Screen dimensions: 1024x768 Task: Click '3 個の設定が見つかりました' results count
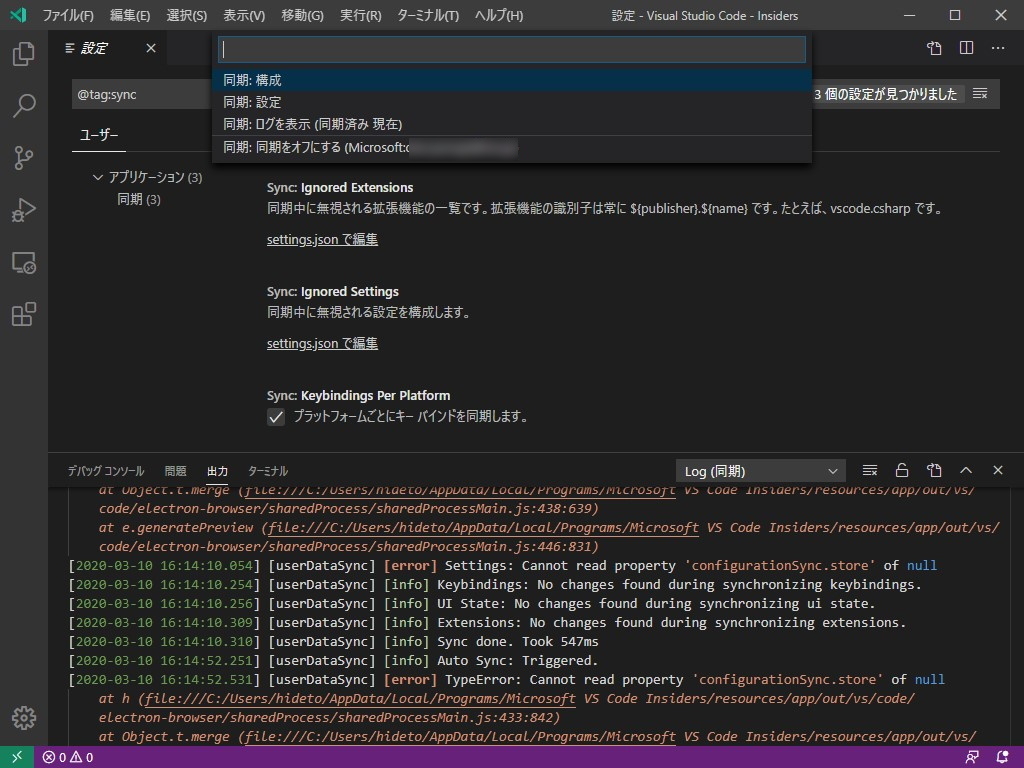(886, 94)
